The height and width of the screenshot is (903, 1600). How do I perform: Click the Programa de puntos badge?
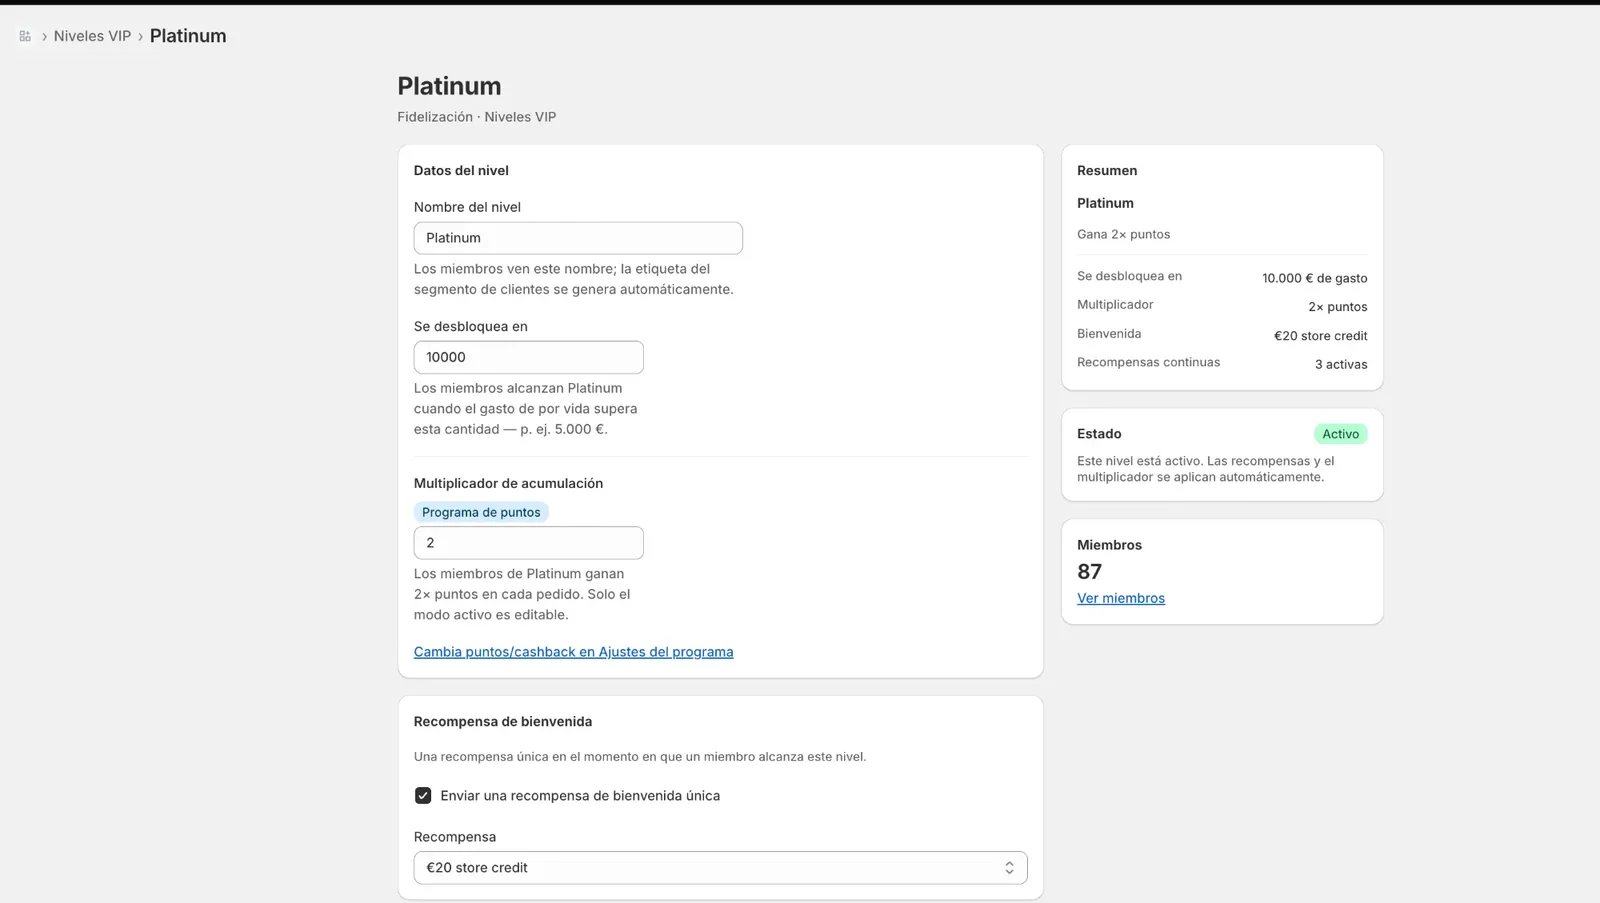tap(481, 512)
